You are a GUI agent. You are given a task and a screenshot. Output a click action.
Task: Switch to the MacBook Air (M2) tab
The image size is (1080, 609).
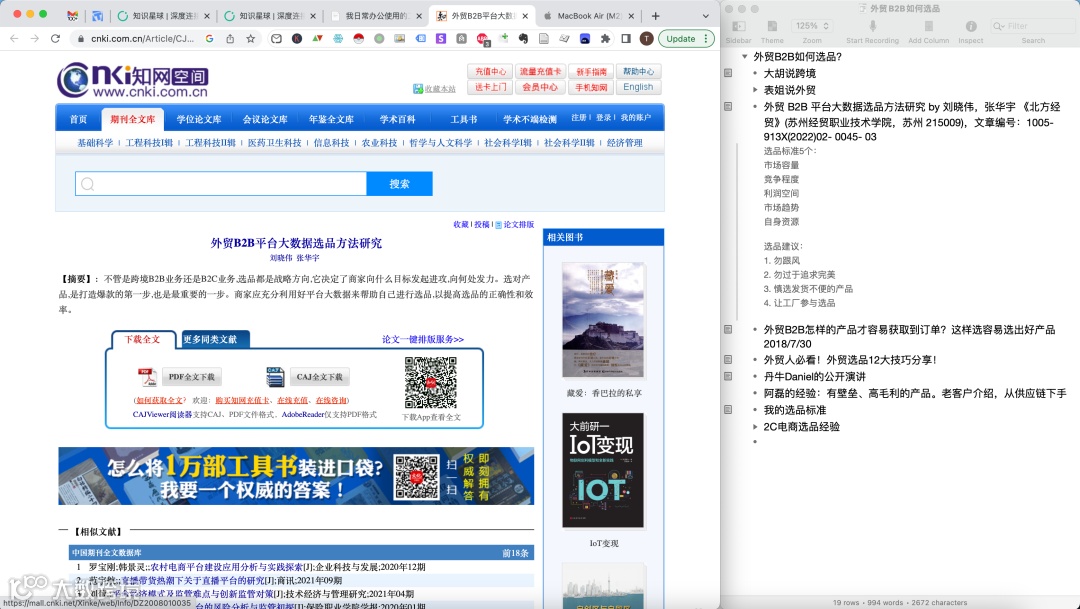[x=588, y=16]
